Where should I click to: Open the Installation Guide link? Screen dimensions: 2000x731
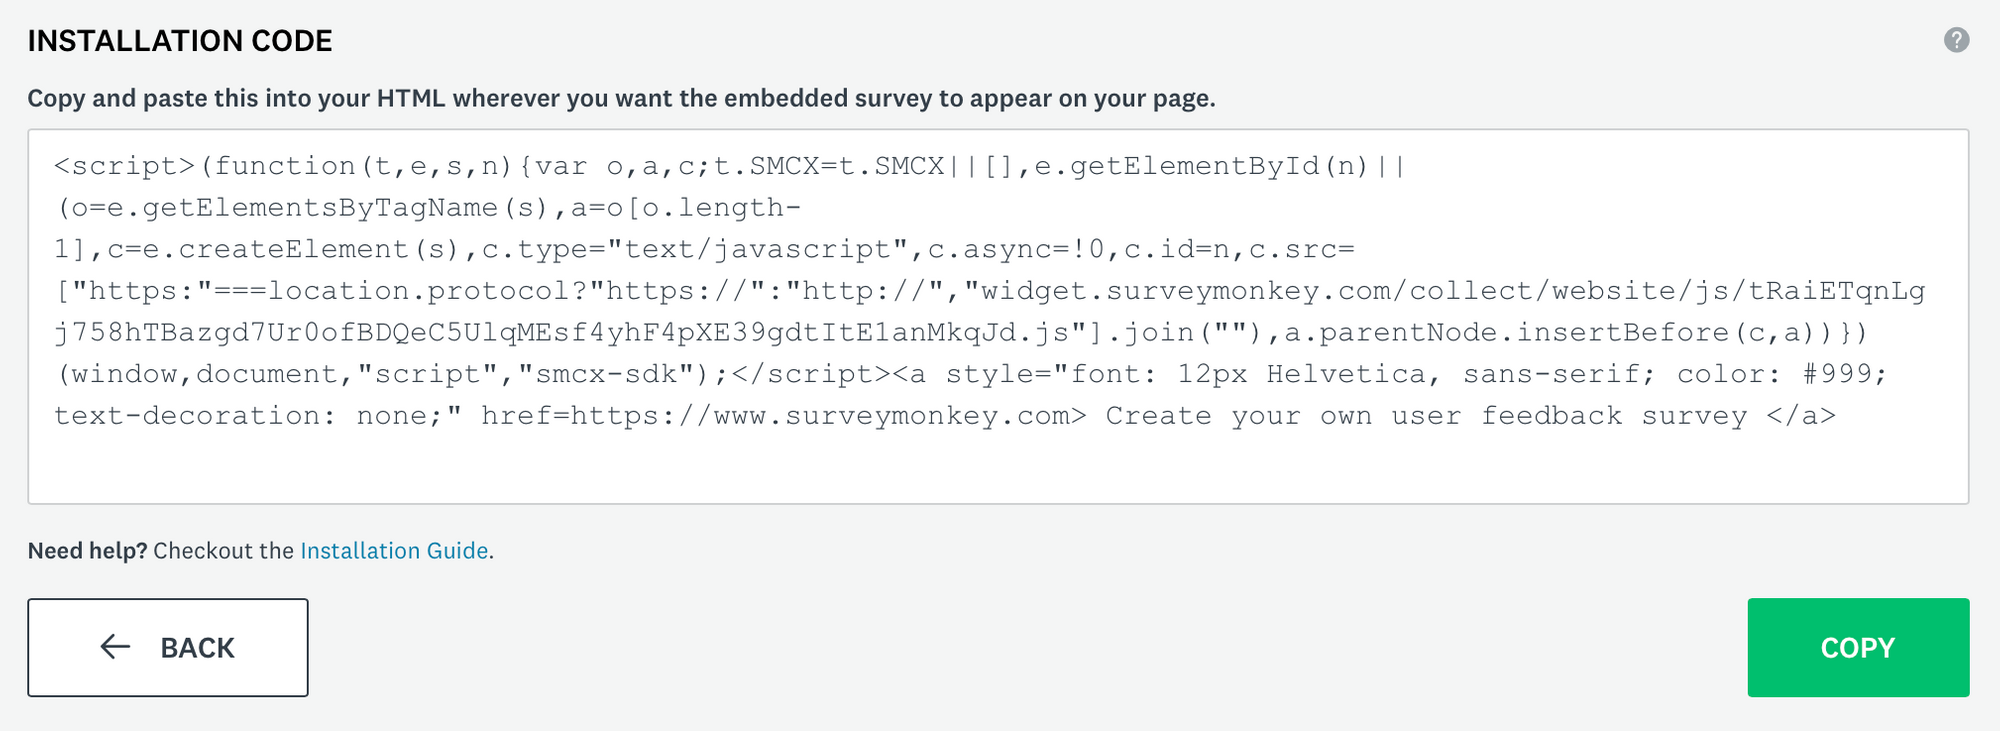point(394,551)
